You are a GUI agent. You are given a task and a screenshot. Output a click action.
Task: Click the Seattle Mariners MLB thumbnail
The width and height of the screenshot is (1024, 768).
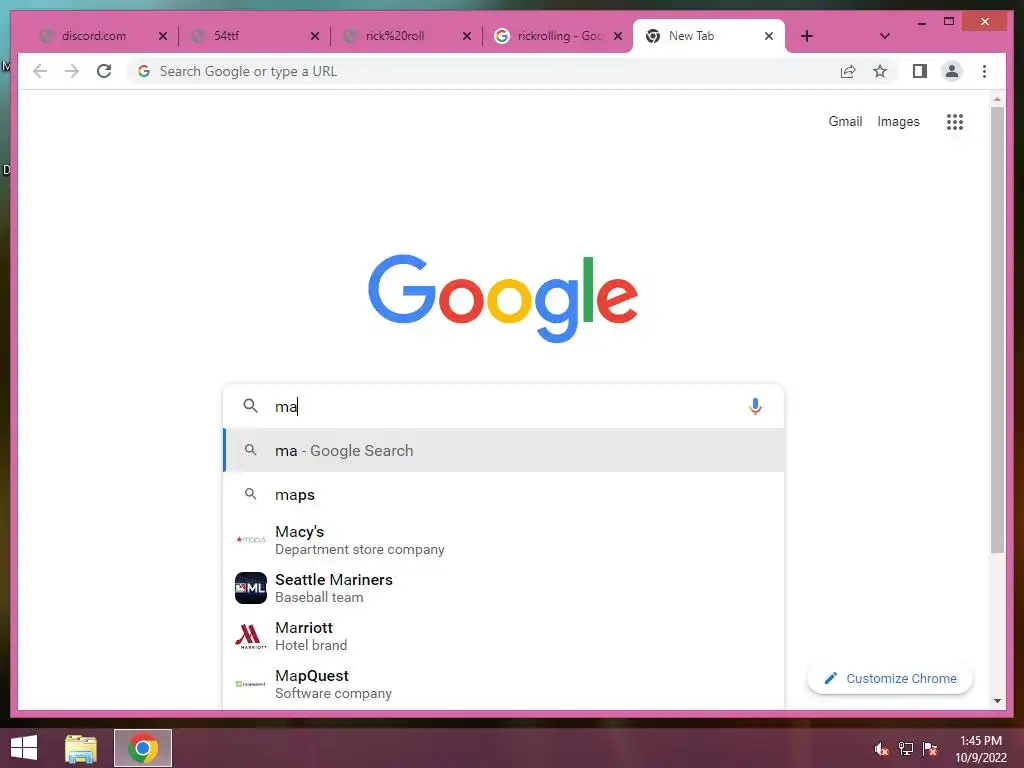[251, 588]
